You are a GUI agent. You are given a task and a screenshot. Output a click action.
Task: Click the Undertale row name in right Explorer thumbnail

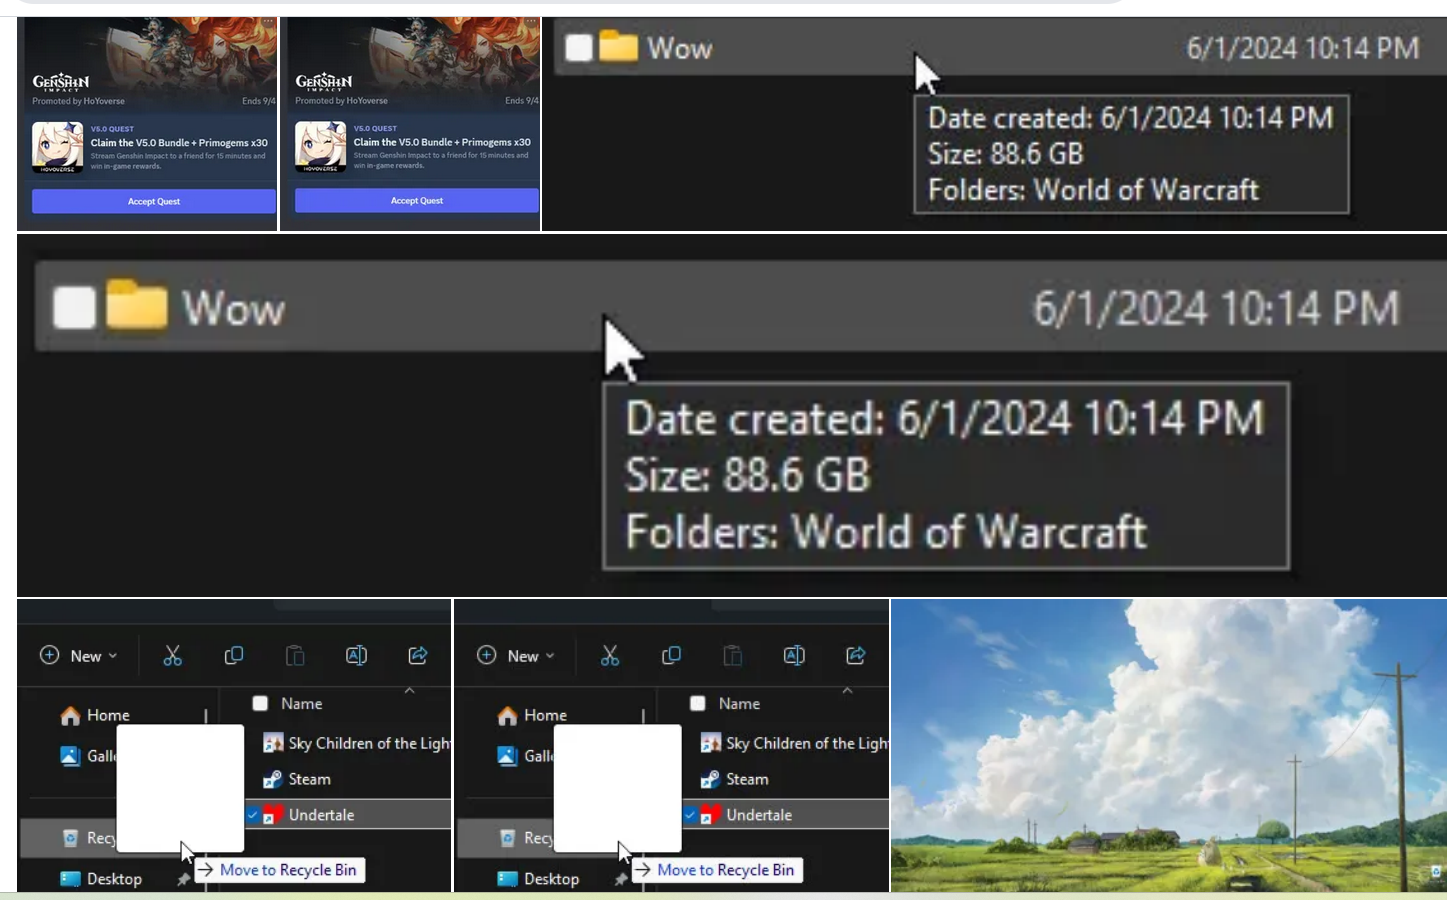pos(759,815)
